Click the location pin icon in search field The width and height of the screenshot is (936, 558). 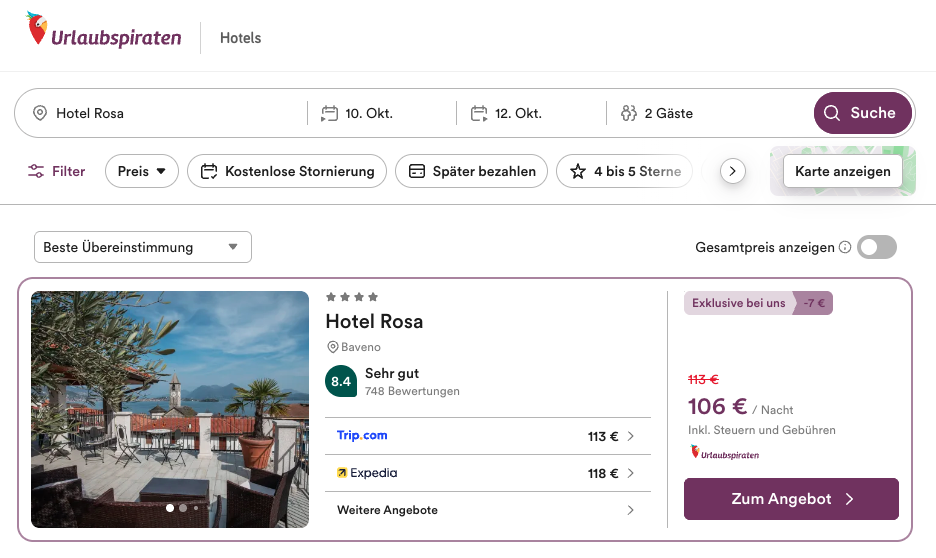40,114
